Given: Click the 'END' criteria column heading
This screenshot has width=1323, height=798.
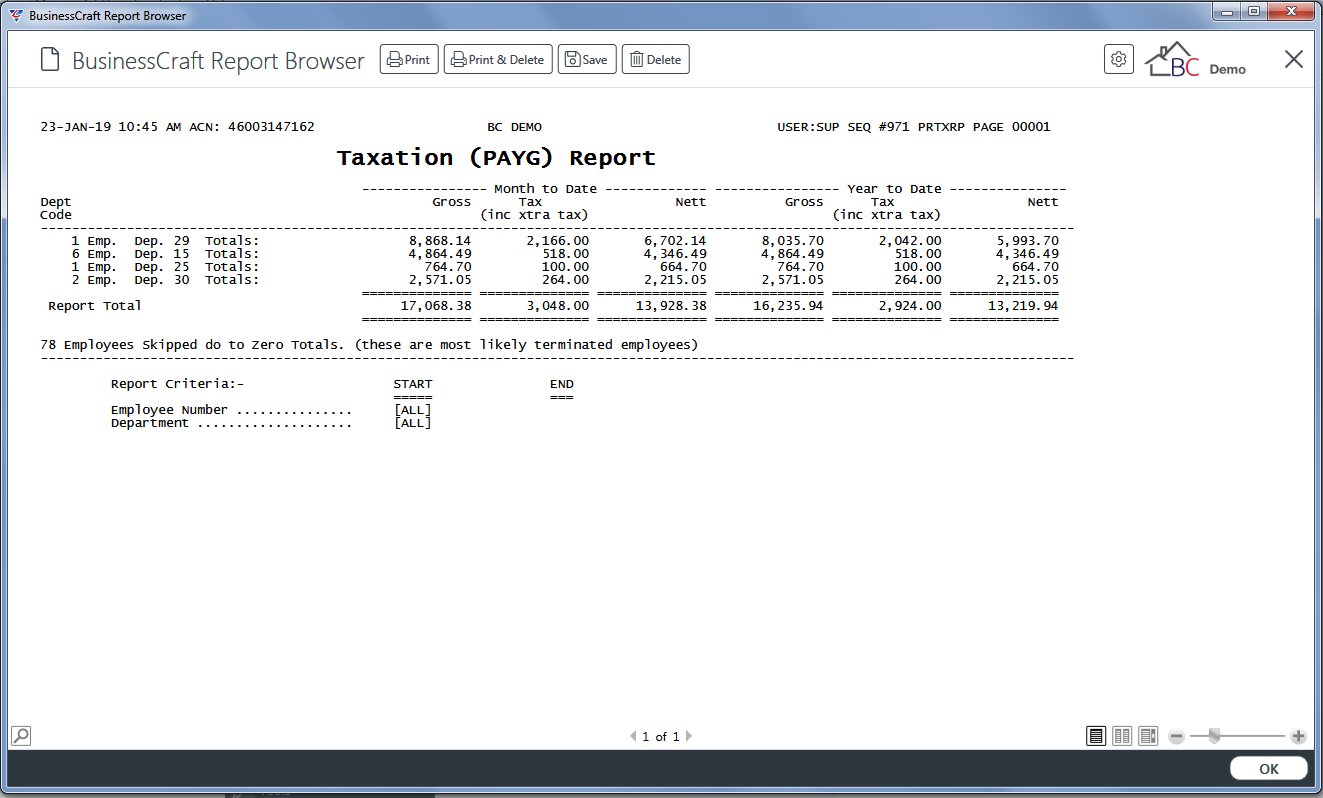Looking at the screenshot, I should [x=562, y=384].
